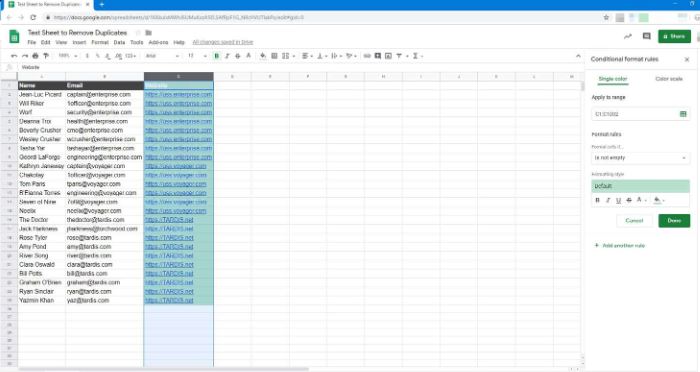Undo the last action in toolbar
Viewport: 700px width, 372px height.
coord(14,56)
